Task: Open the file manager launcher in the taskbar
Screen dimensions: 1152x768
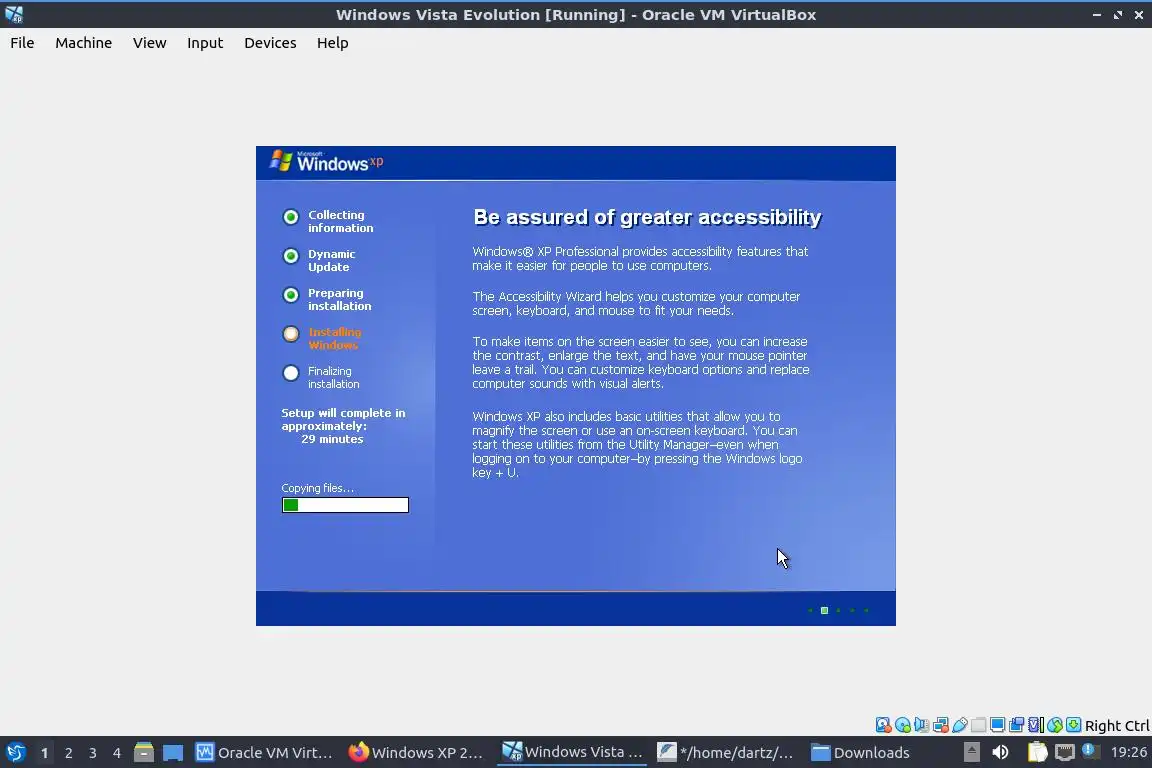Action: (144, 753)
